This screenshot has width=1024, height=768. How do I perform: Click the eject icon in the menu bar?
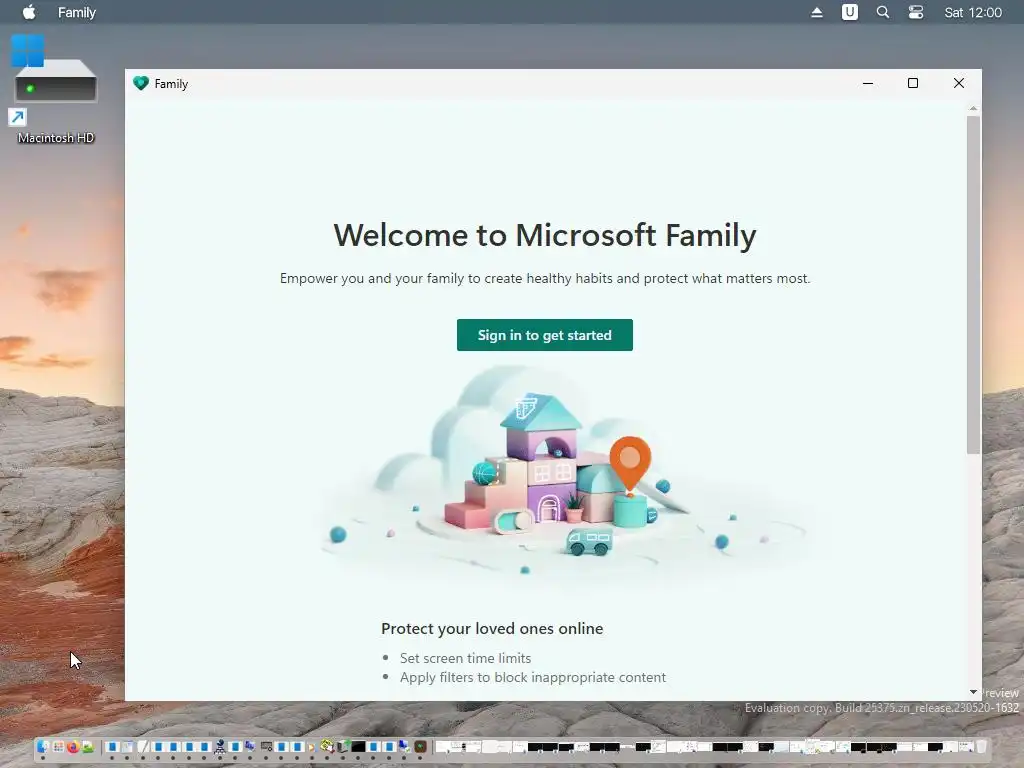click(x=817, y=12)
